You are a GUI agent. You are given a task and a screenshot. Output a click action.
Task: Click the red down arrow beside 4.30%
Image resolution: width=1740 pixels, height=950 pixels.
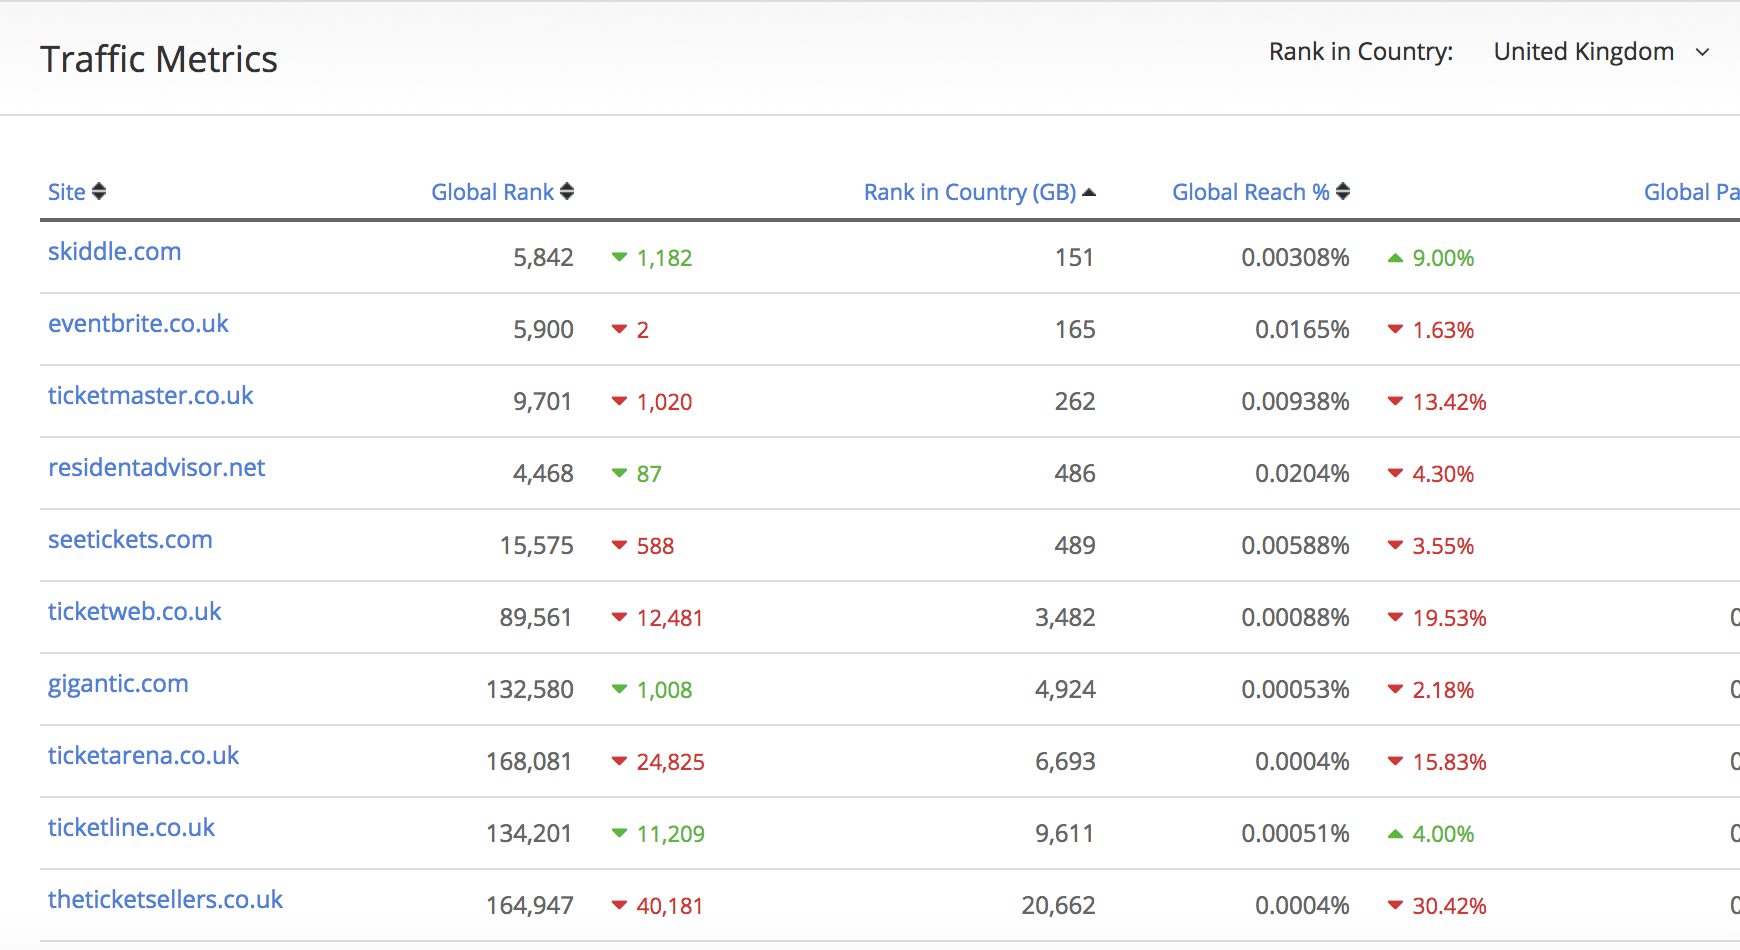pos(1395,474)
